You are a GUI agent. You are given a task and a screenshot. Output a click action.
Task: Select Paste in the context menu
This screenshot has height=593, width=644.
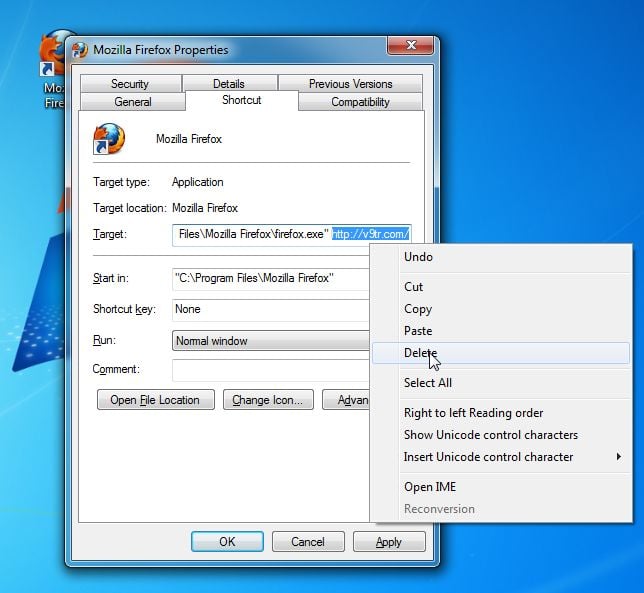[501, 331]
